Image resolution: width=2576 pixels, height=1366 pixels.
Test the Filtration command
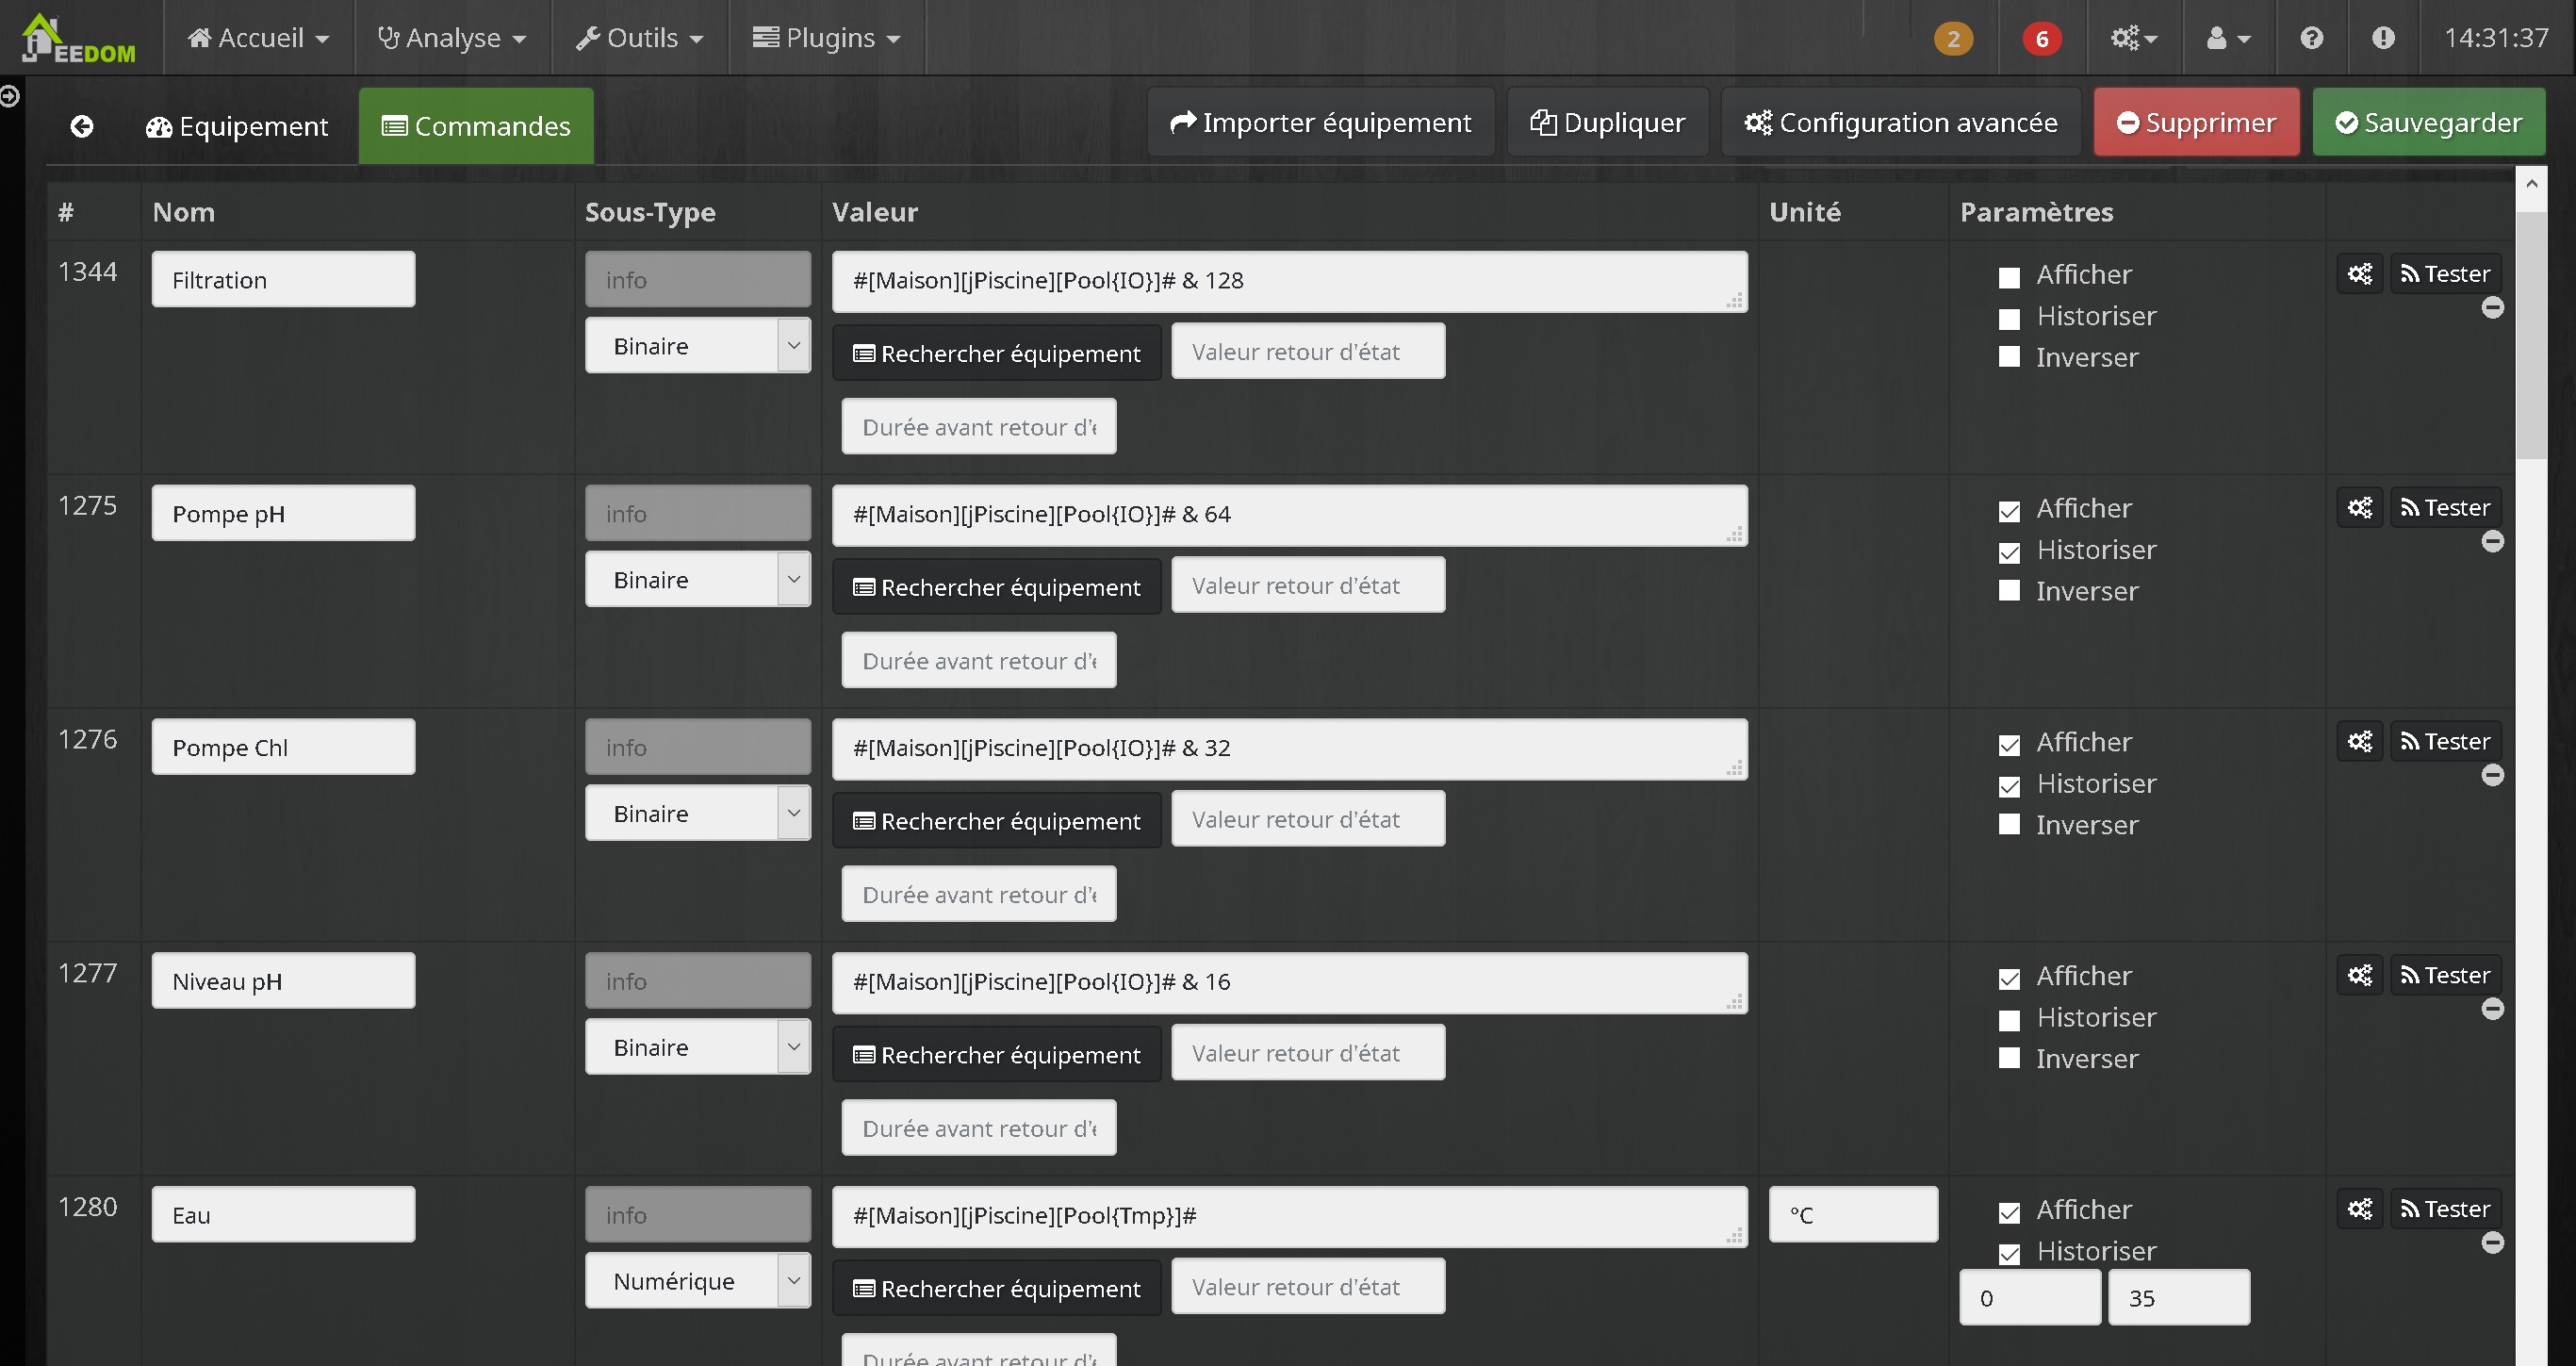click(x=2445, y=274)
